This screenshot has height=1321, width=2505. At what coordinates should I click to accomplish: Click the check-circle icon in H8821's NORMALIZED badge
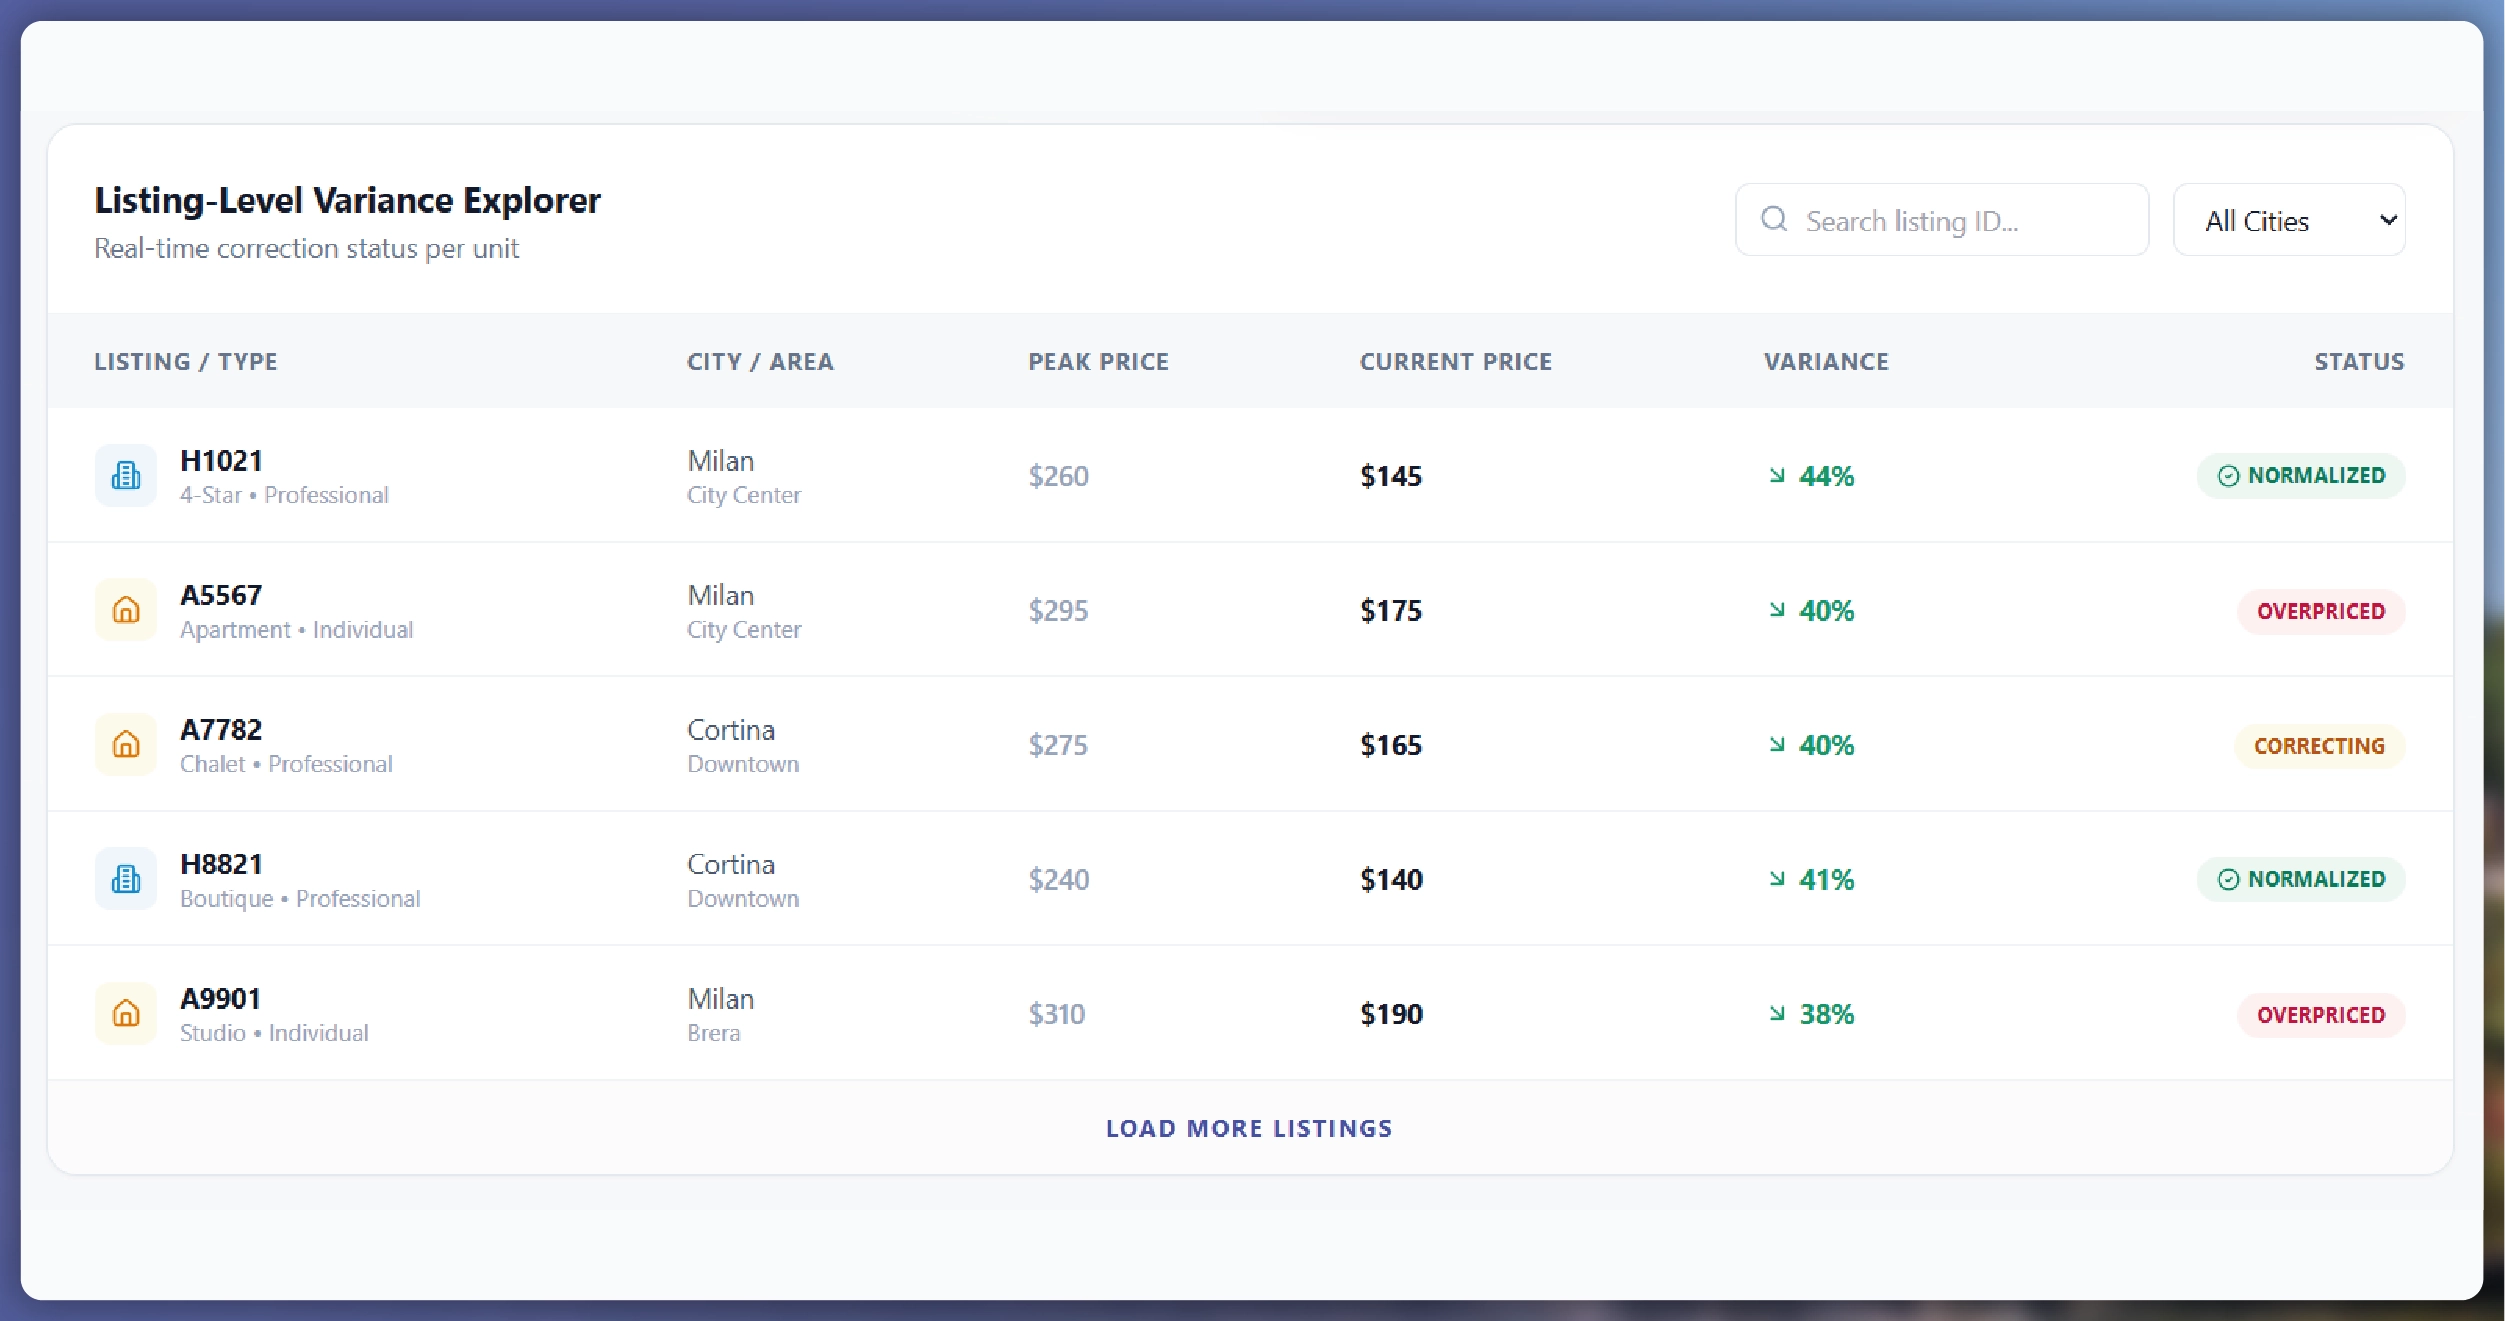pyautogui.click(x=2227, y=879)
